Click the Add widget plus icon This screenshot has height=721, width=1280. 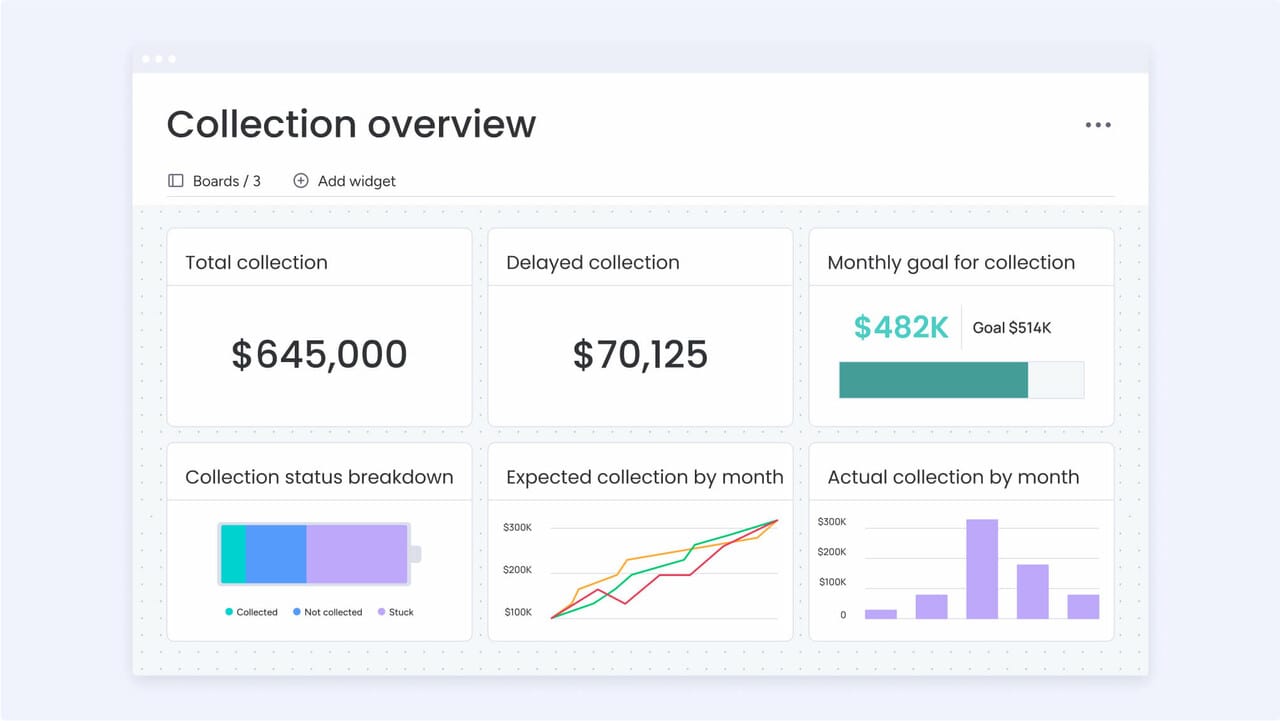pyautogui.click(x=300, y=181)
